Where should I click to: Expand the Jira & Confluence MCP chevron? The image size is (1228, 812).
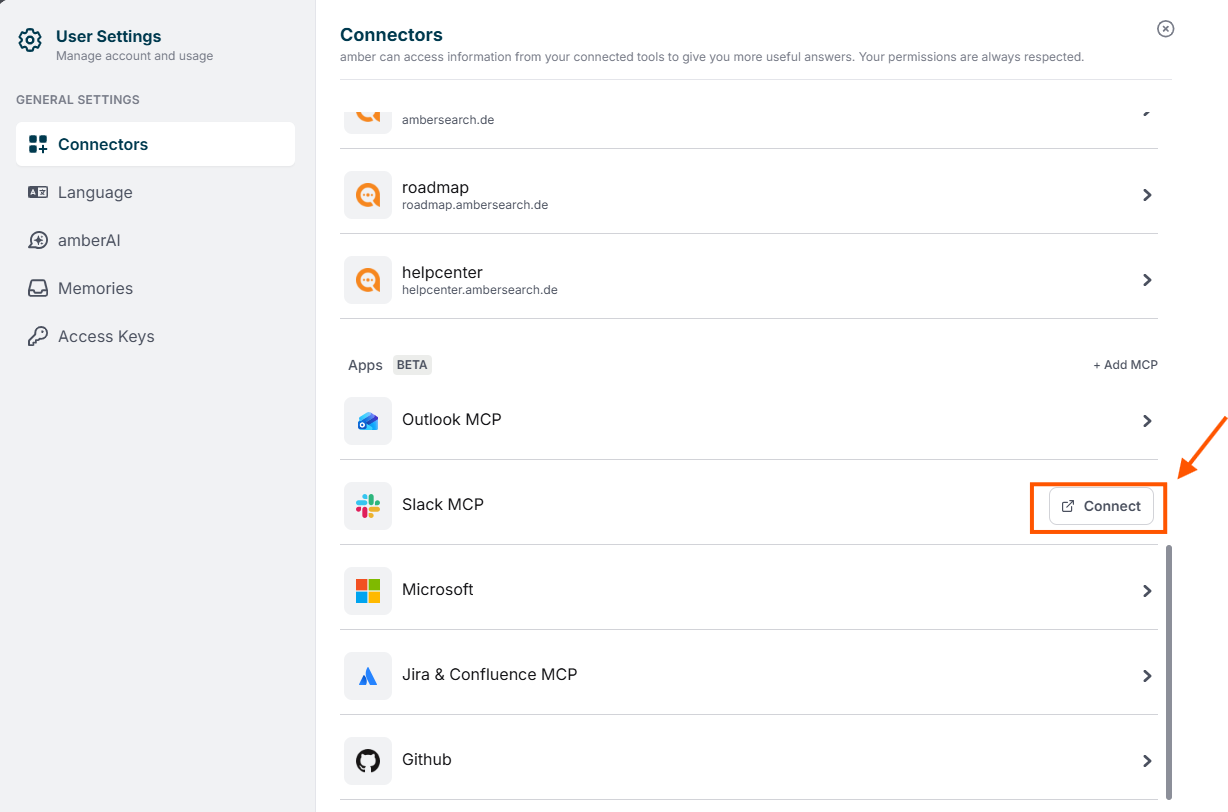(1147, 676)
